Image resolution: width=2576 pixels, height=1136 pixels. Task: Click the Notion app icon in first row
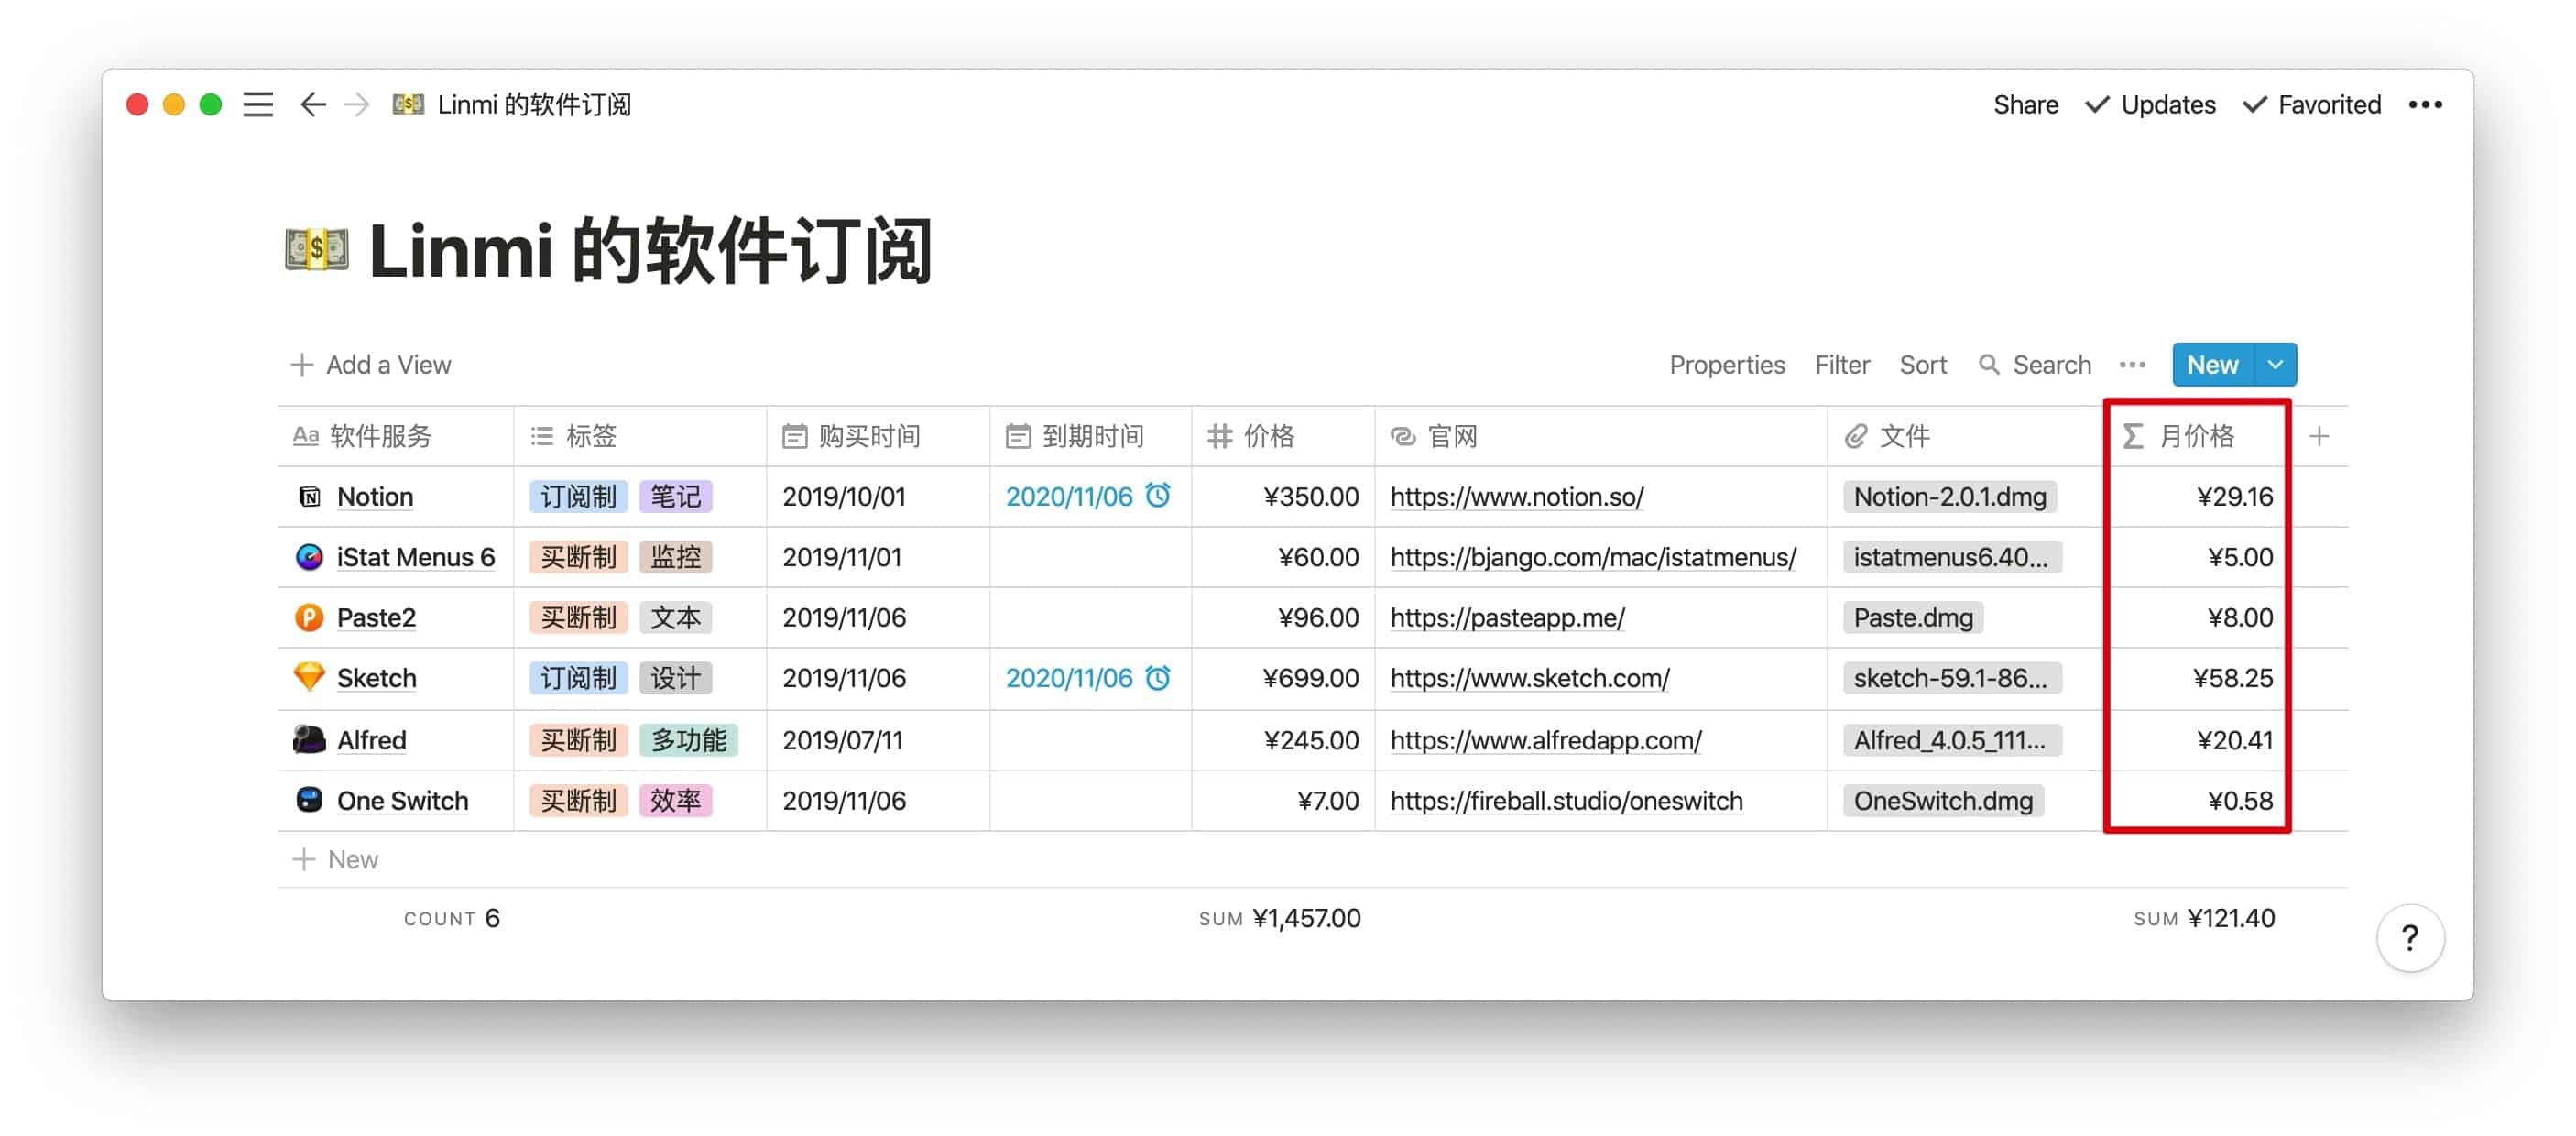(x=309, y=496)
